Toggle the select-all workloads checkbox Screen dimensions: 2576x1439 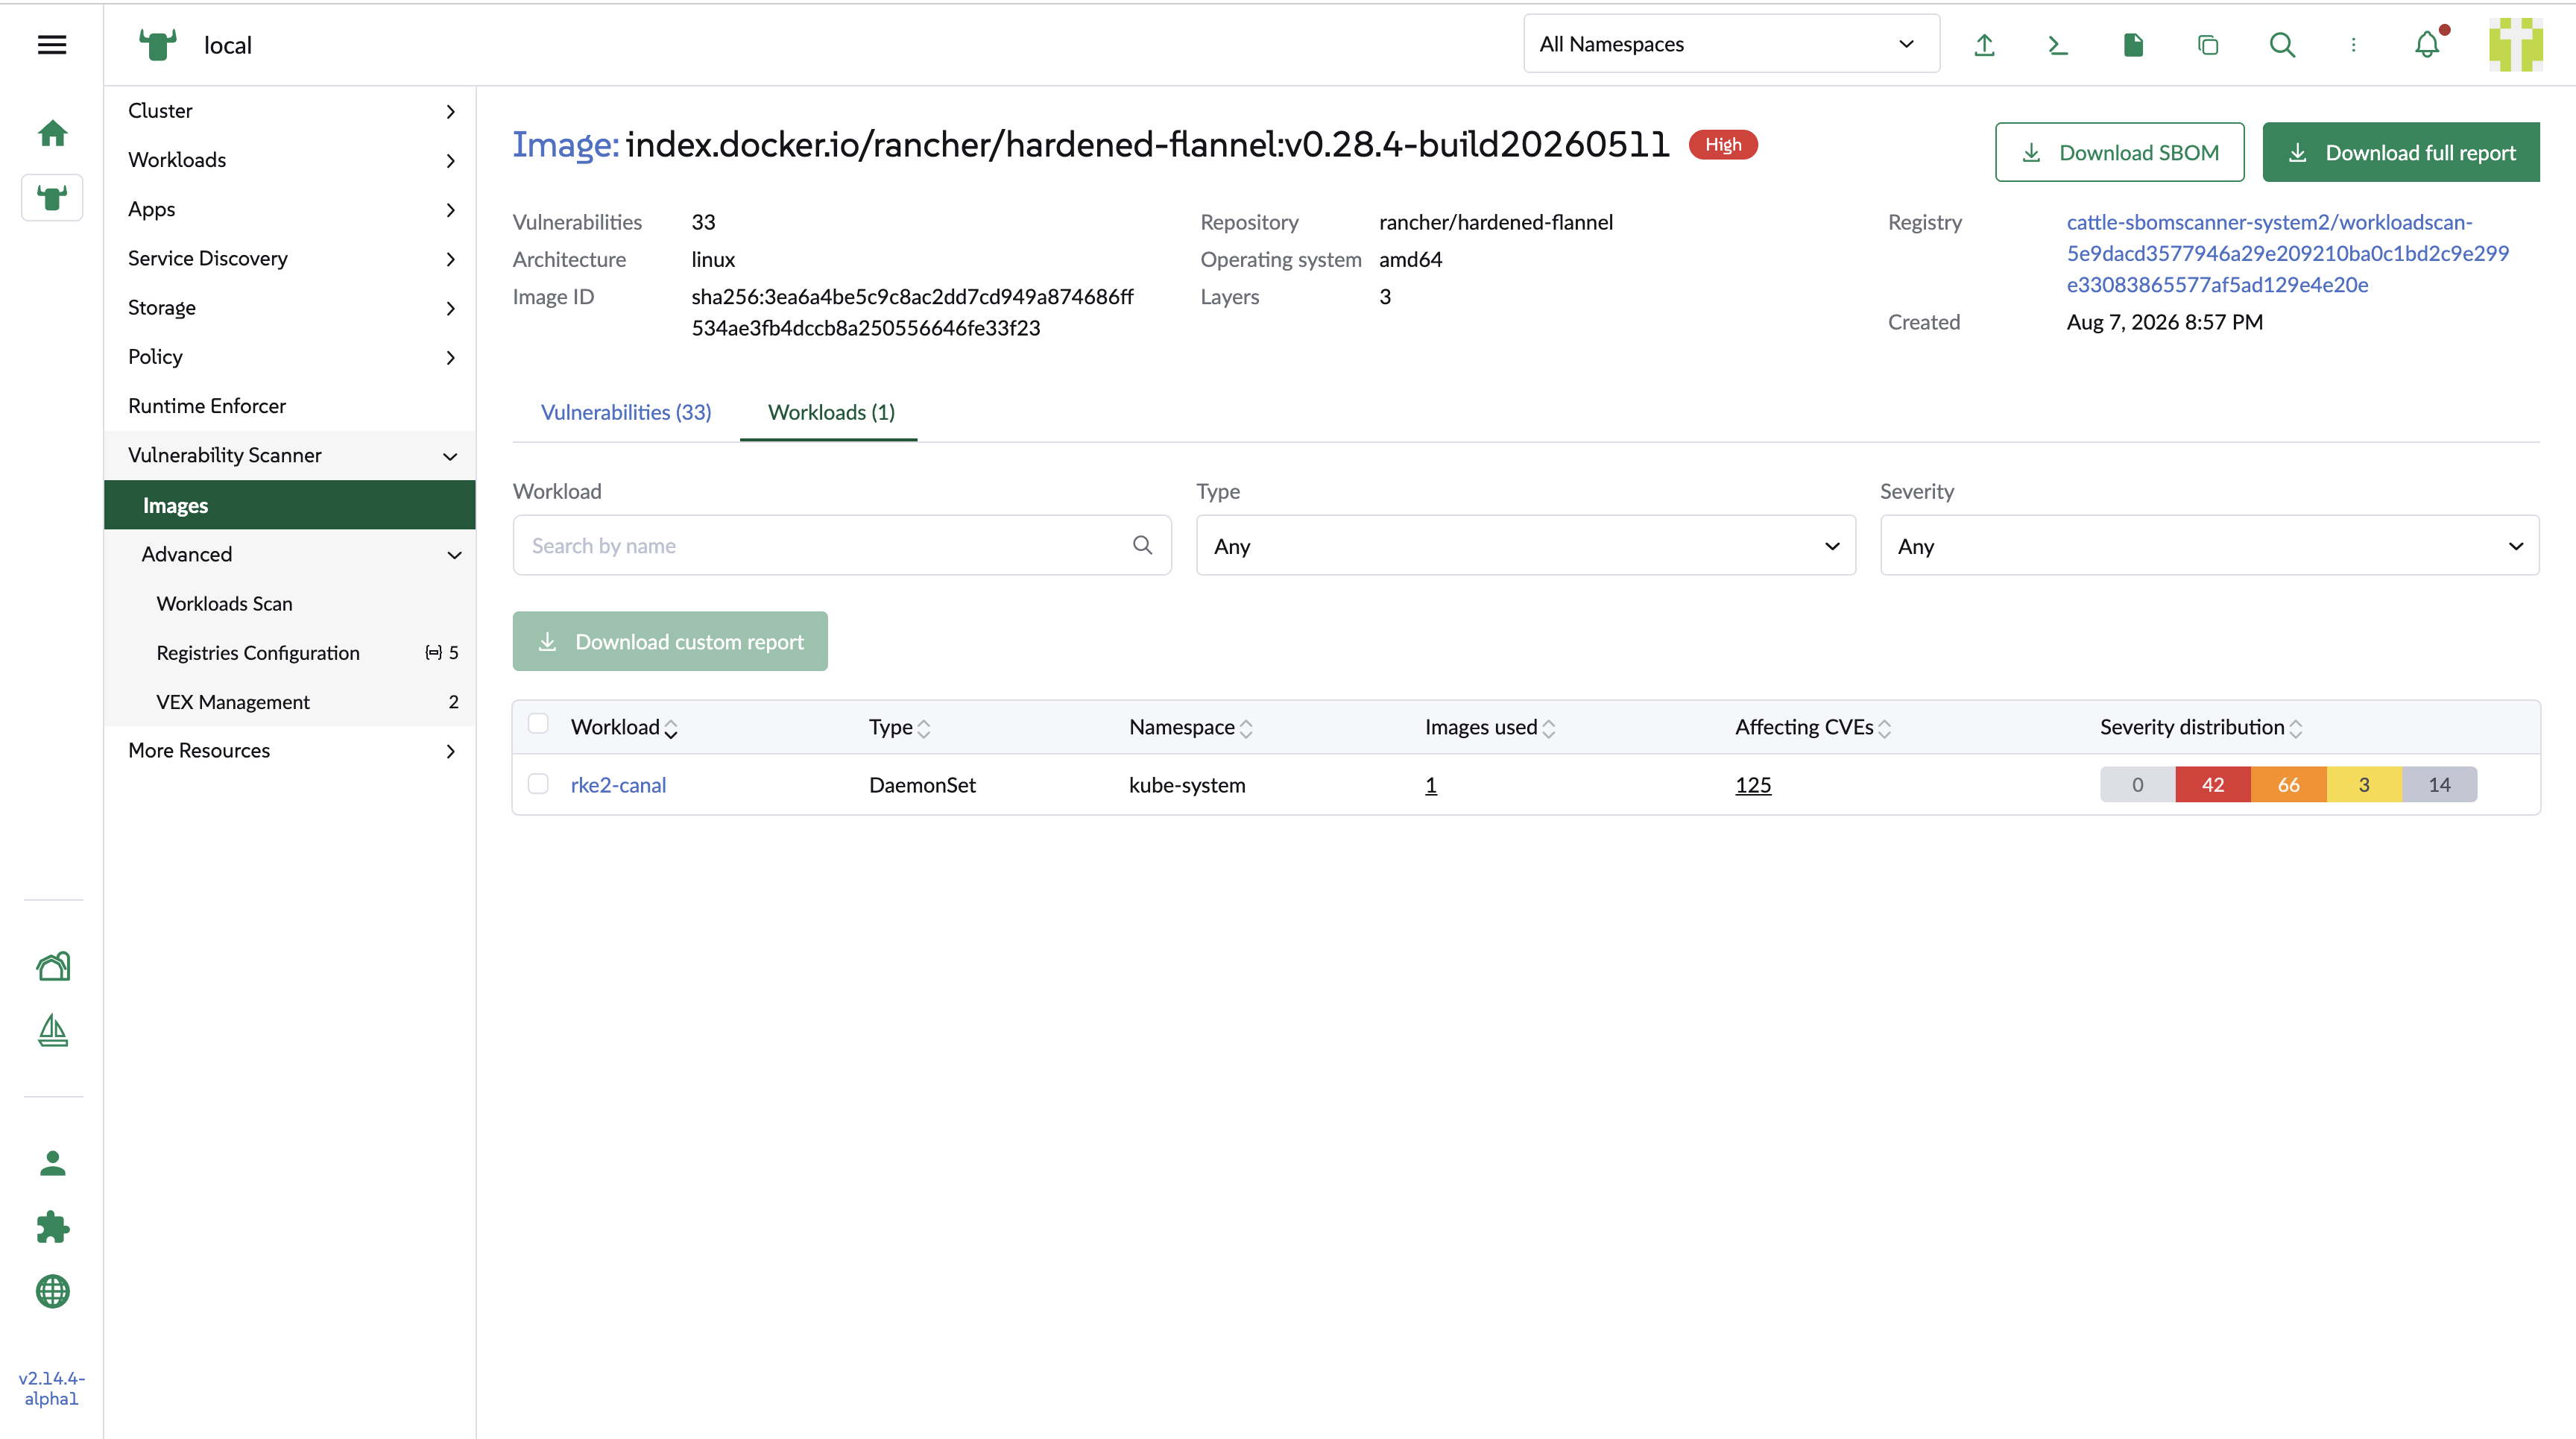coord(538,723)
